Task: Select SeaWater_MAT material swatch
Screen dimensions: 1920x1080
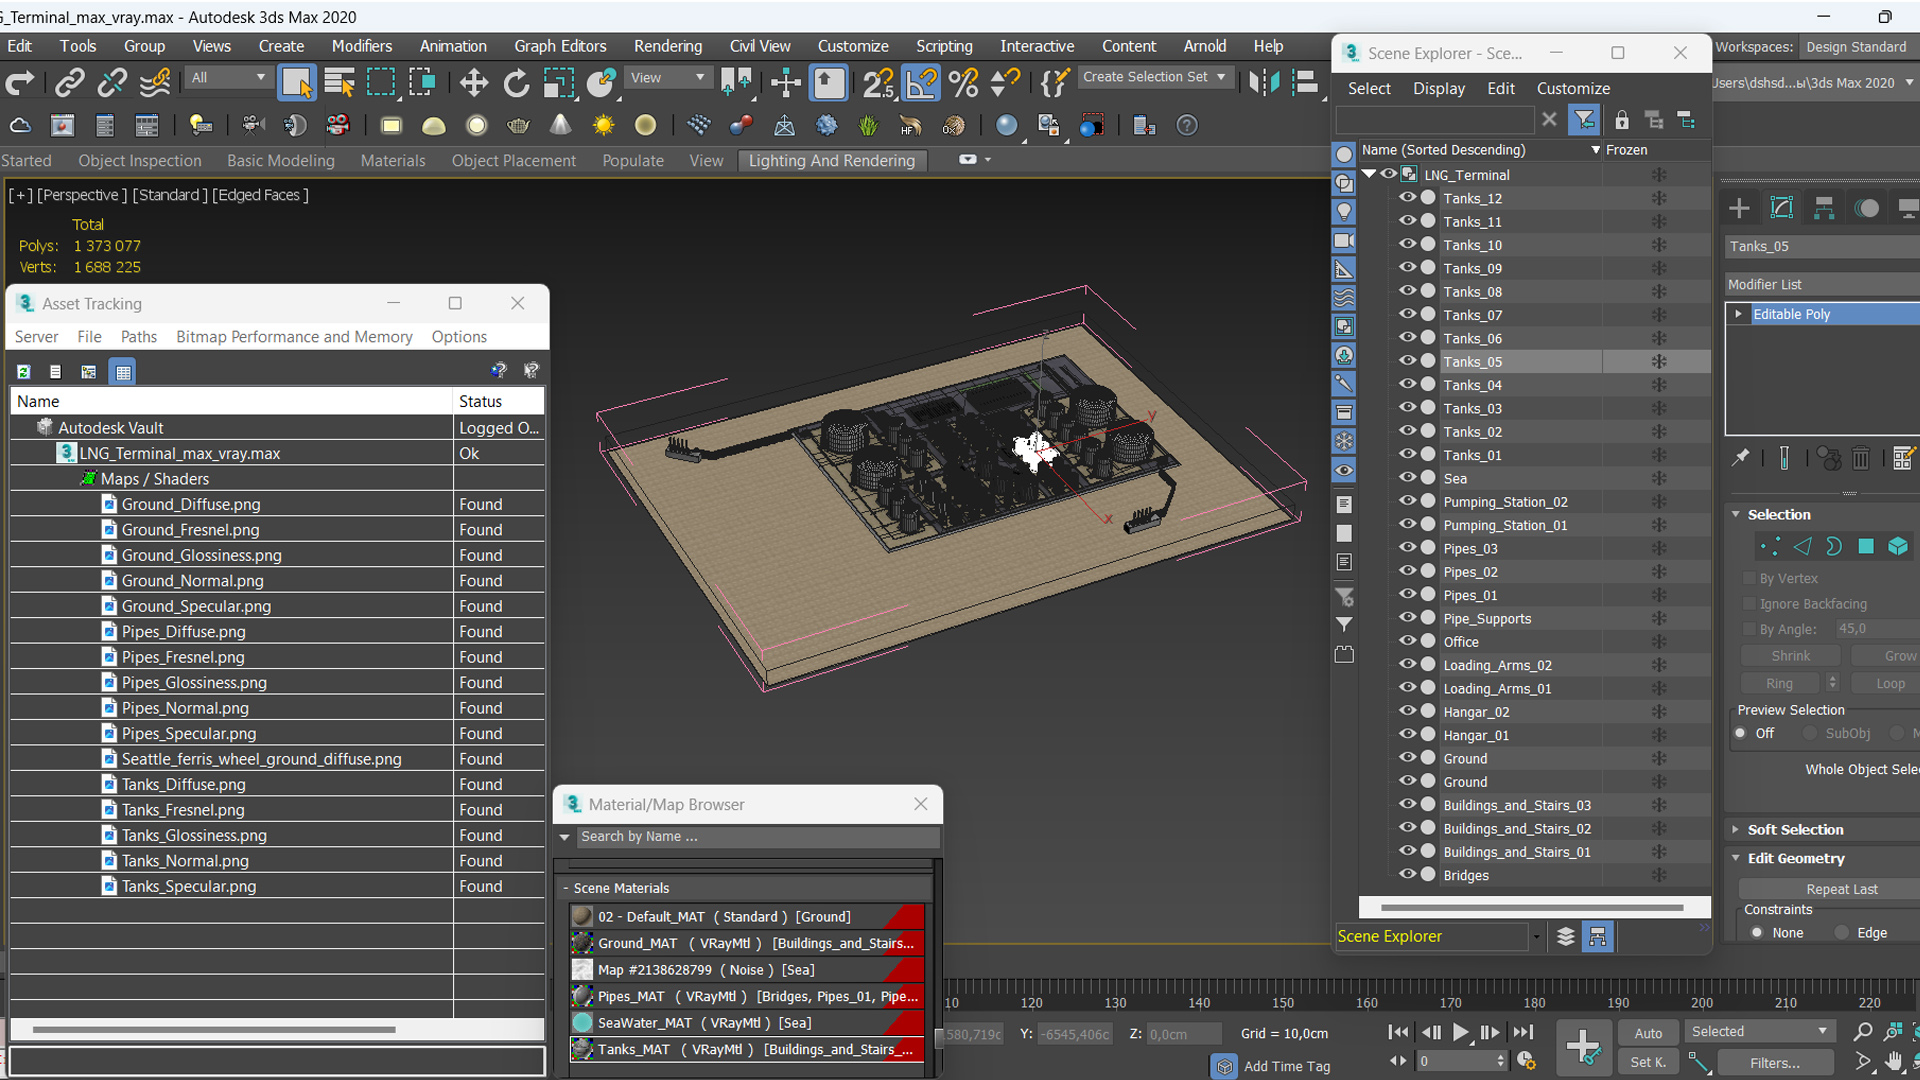Action: pyautogui.click(x=582, y=1022)
